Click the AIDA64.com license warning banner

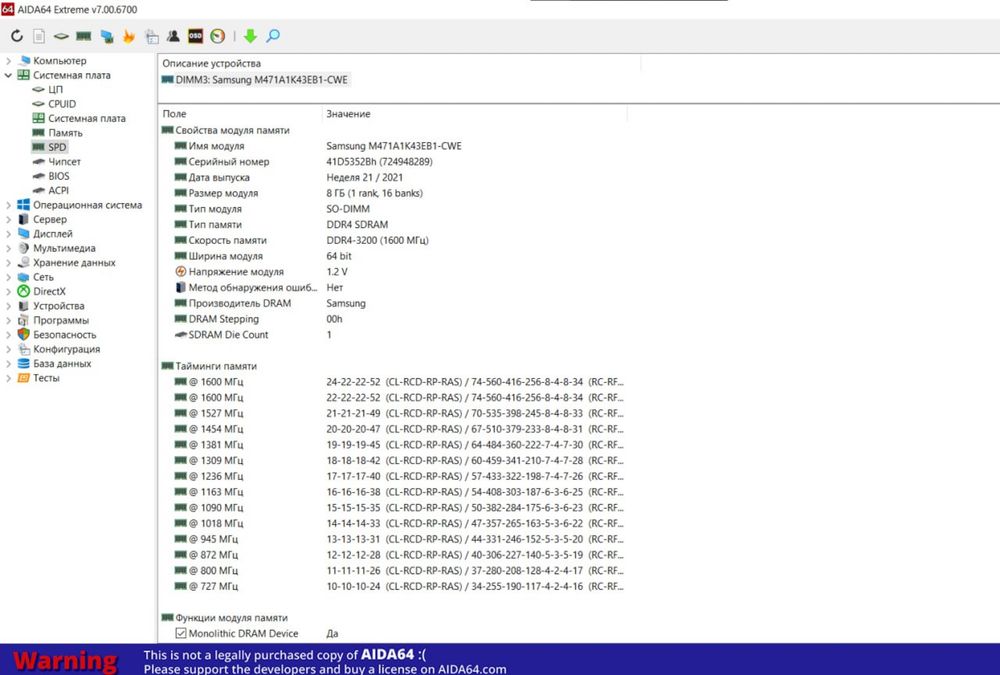pos(500,660)
